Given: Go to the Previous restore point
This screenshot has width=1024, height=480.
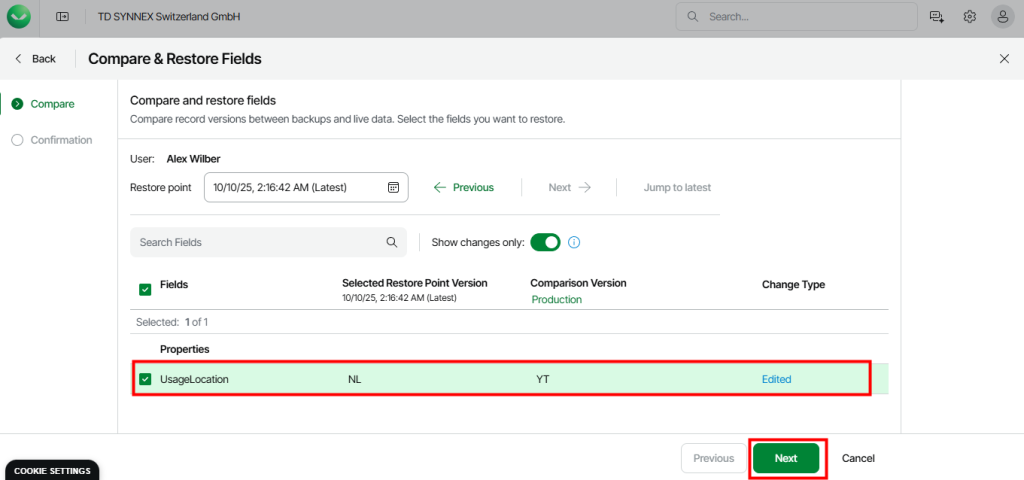Looking at the screenshot, I should point(464,187).
